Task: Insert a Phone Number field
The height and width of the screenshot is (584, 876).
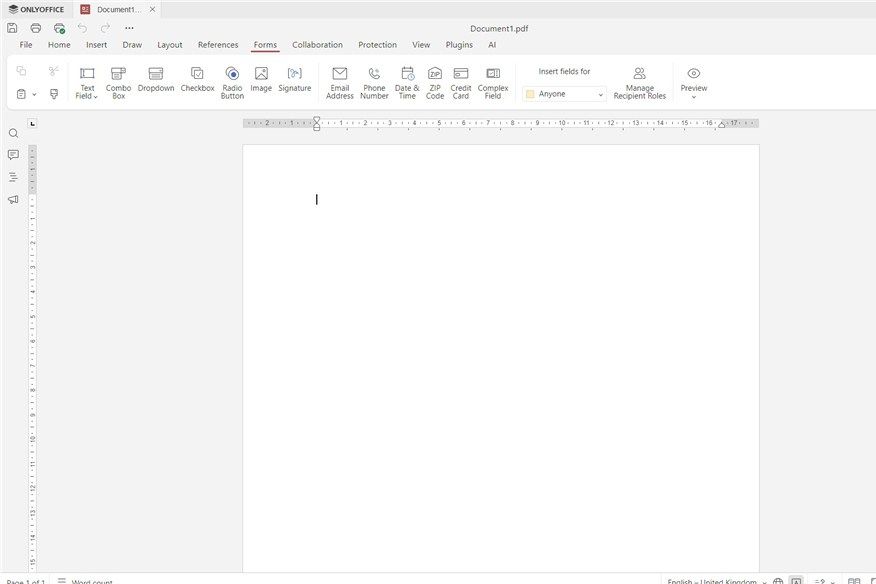Action: pyautogui.click(x=374, y=83)
